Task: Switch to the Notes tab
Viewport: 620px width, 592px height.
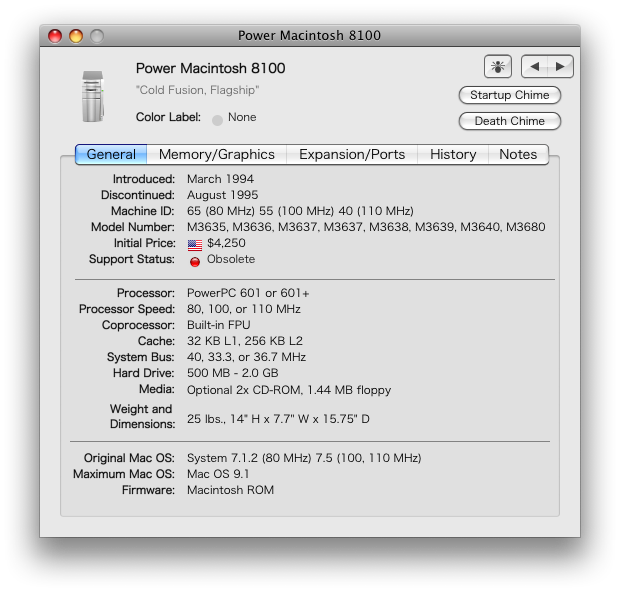Action: (518, 154)
